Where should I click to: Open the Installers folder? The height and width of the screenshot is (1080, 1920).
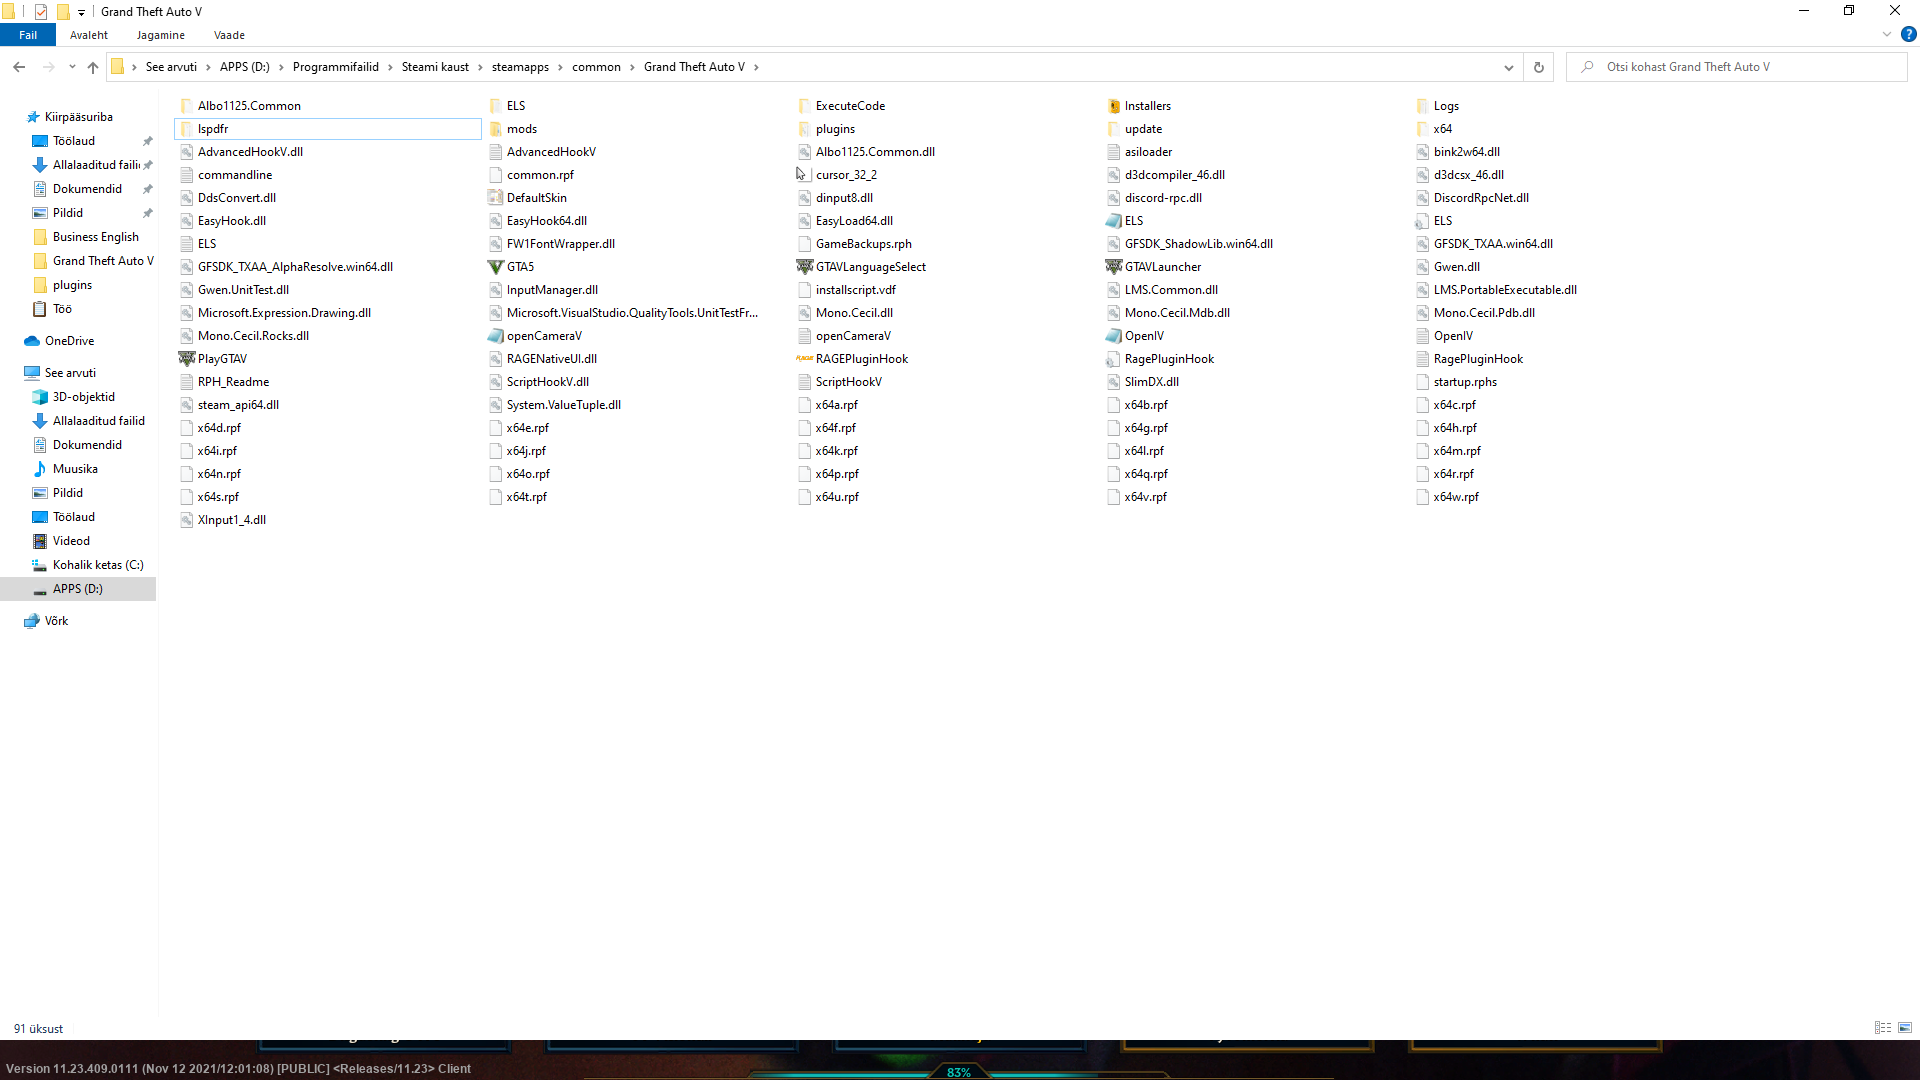(x=1147, y=106)
